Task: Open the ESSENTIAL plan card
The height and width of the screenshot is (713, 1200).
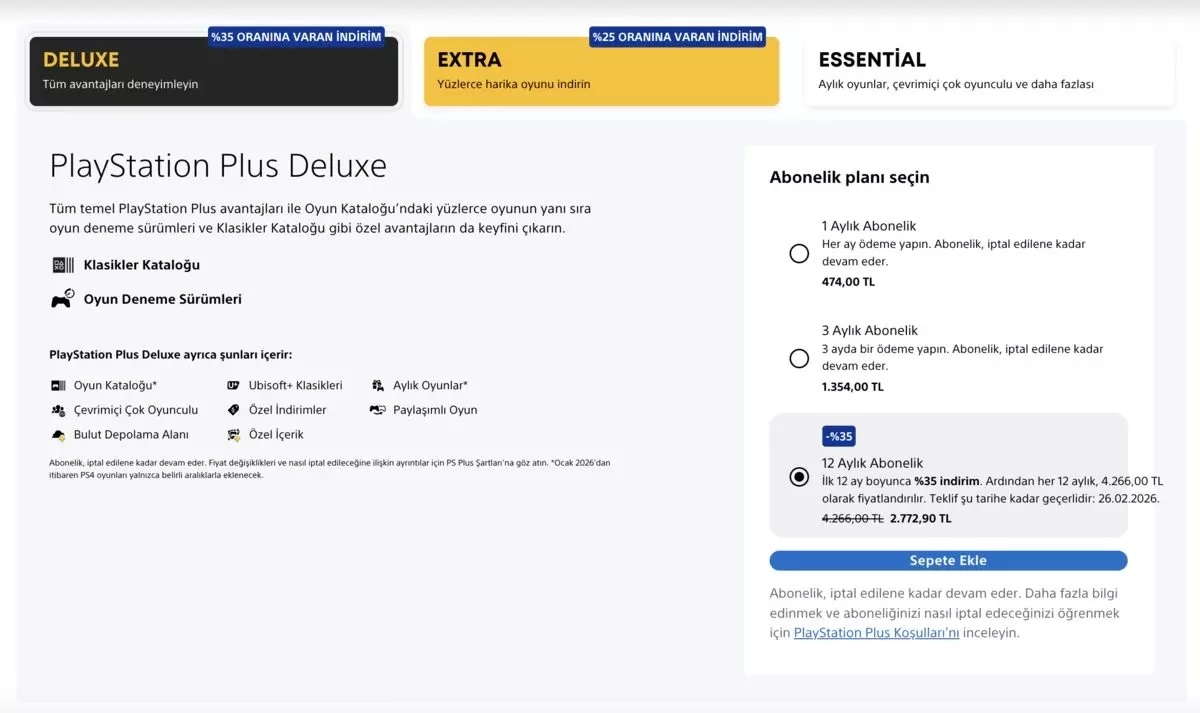Action: pos(988,72)
